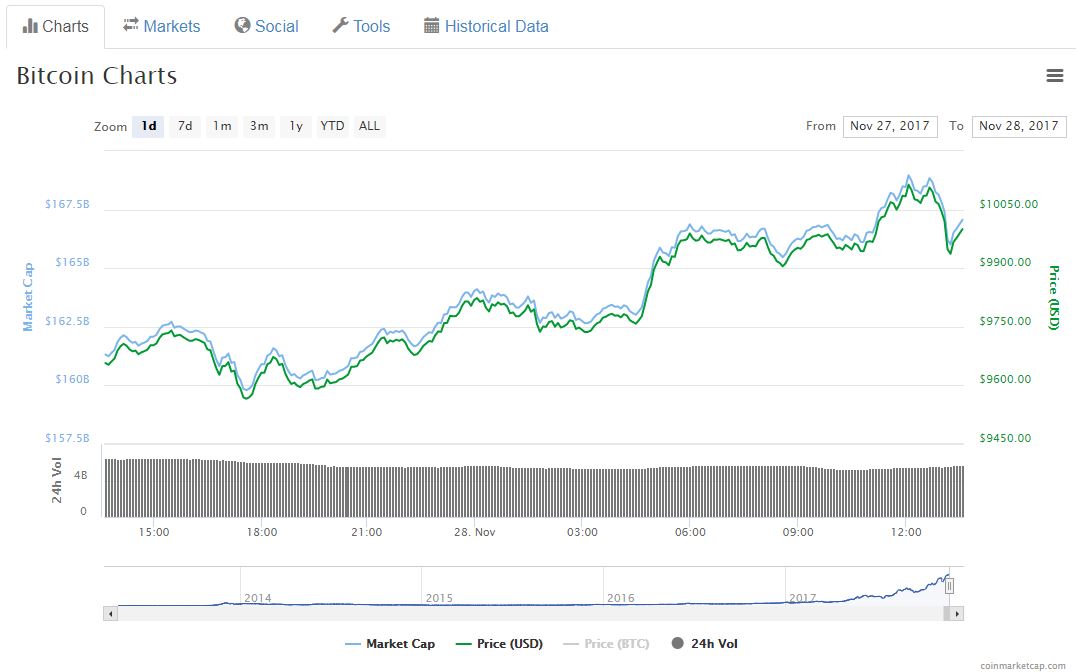Click the wrench icon beside Tools
This screenshot has width=1078, height=672.
click(x=340, y=26)
